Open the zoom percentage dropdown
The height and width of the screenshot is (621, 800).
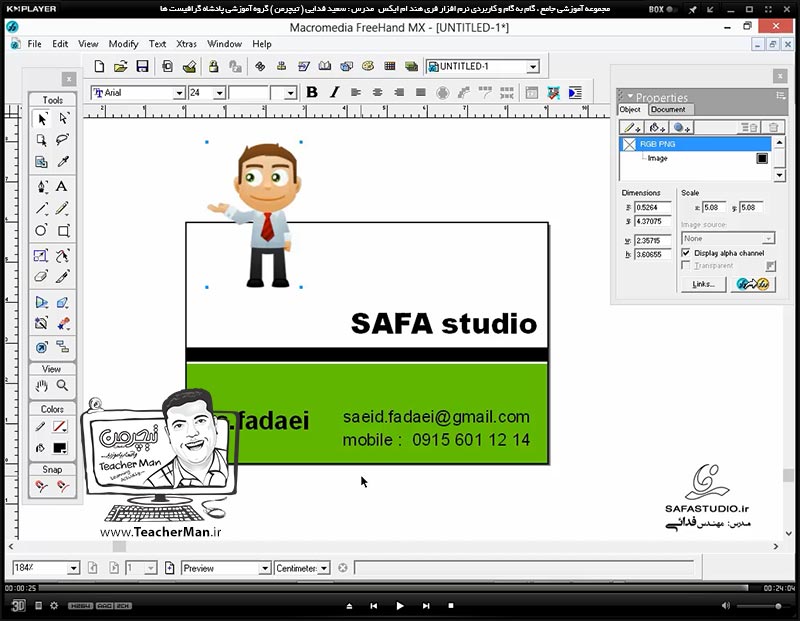[73, 568]
